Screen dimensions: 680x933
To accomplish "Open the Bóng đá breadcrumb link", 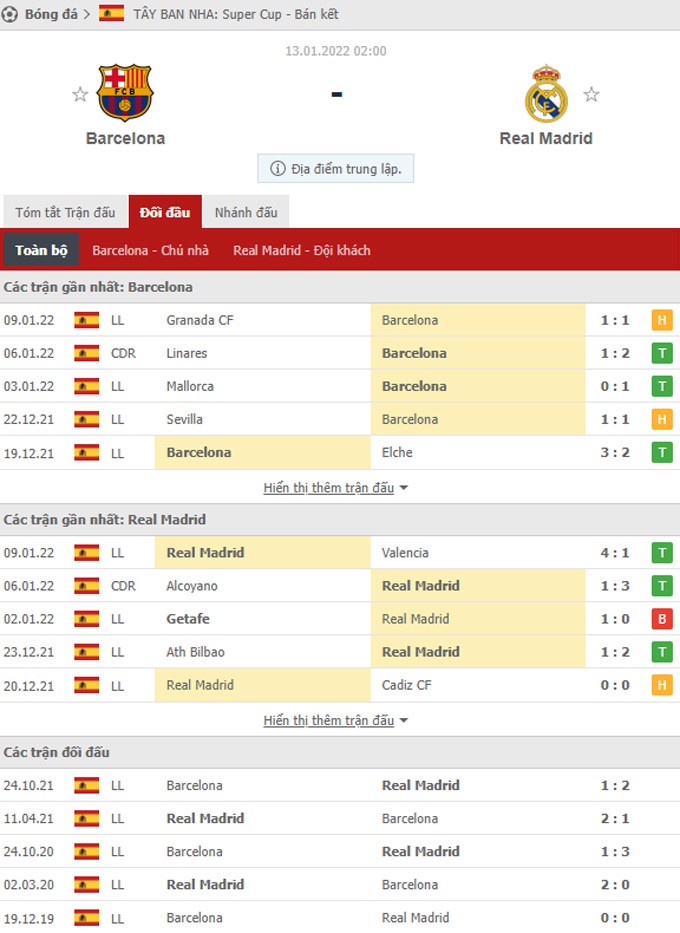I will pyautogui.click(x=51, y=14).
